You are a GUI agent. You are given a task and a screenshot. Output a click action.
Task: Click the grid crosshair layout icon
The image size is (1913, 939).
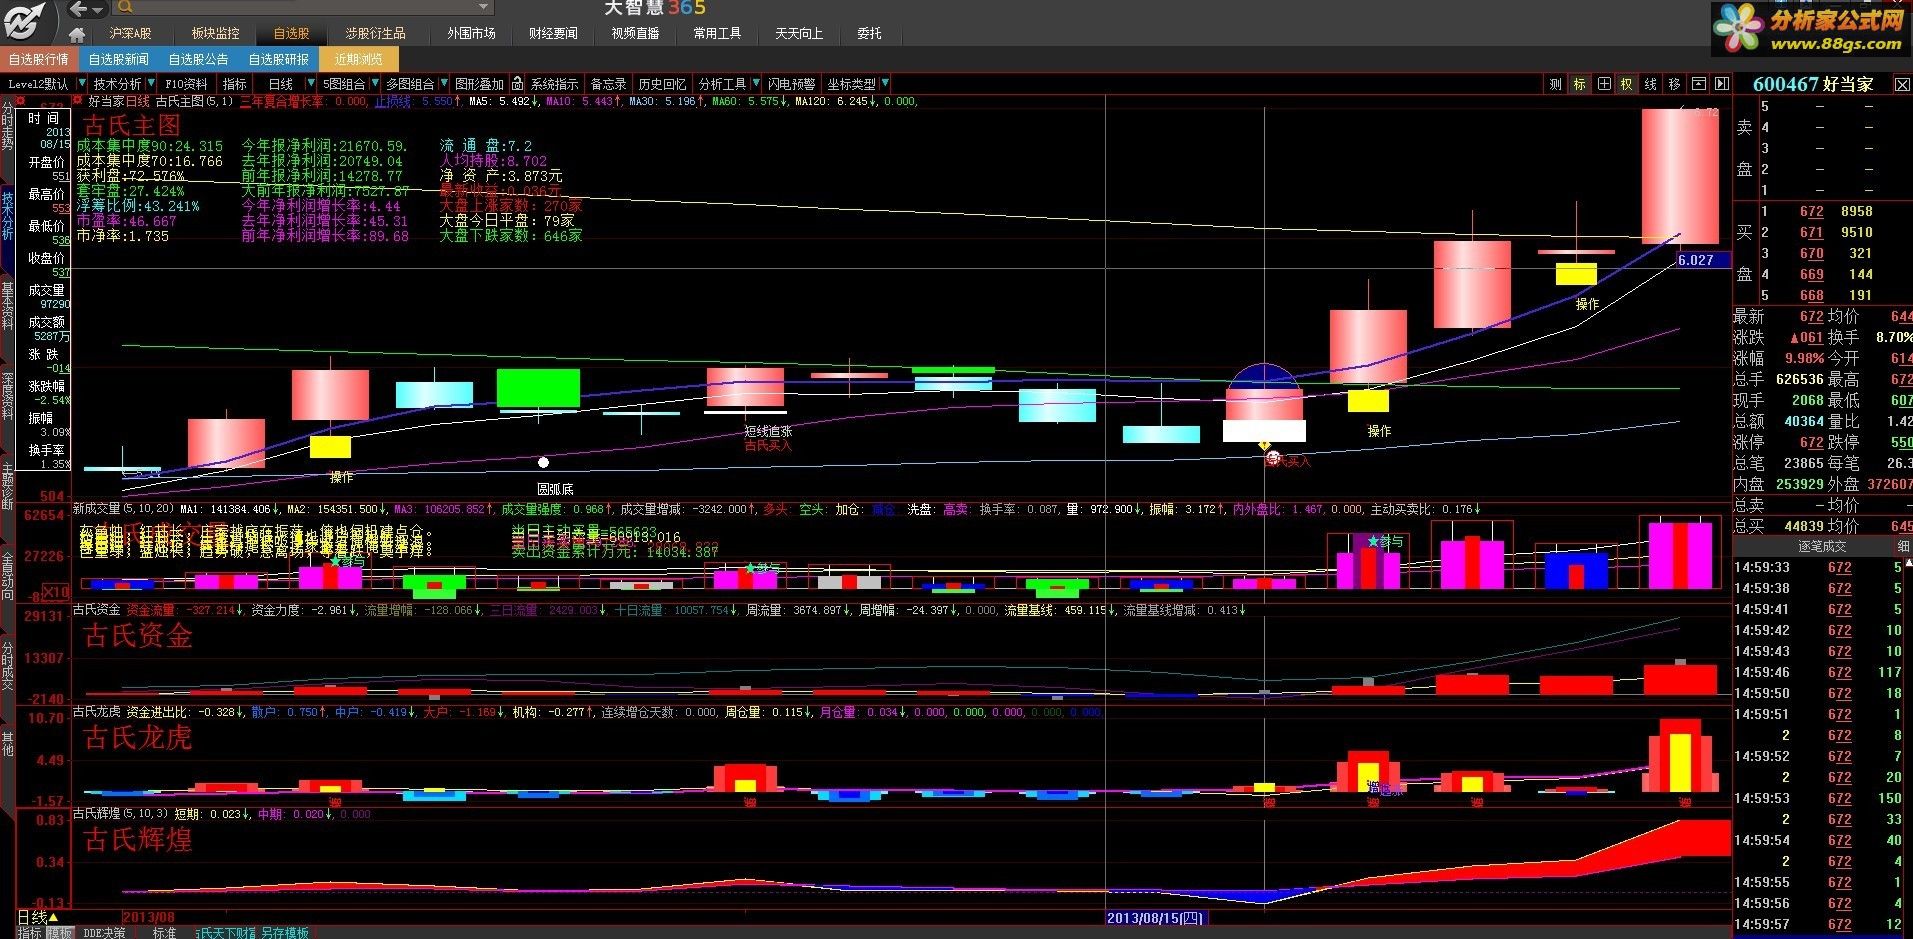coord(1604,84)
